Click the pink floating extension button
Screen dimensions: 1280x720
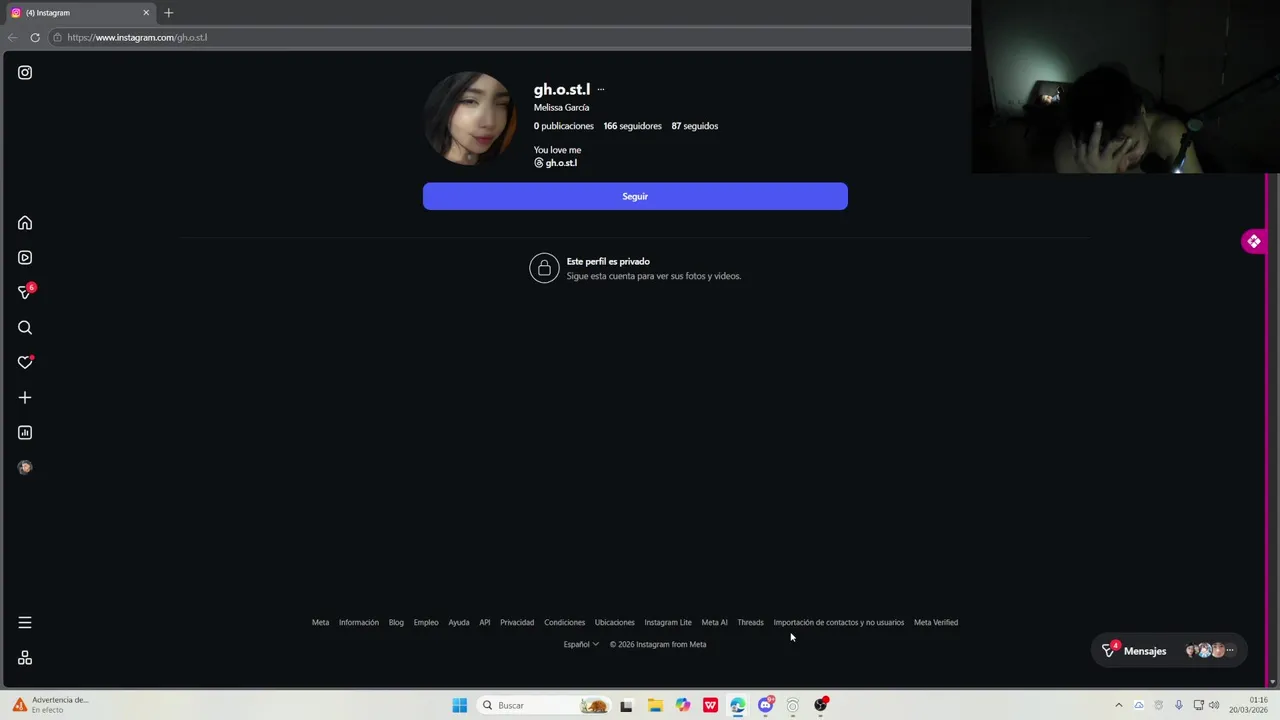pos(1254,241)
